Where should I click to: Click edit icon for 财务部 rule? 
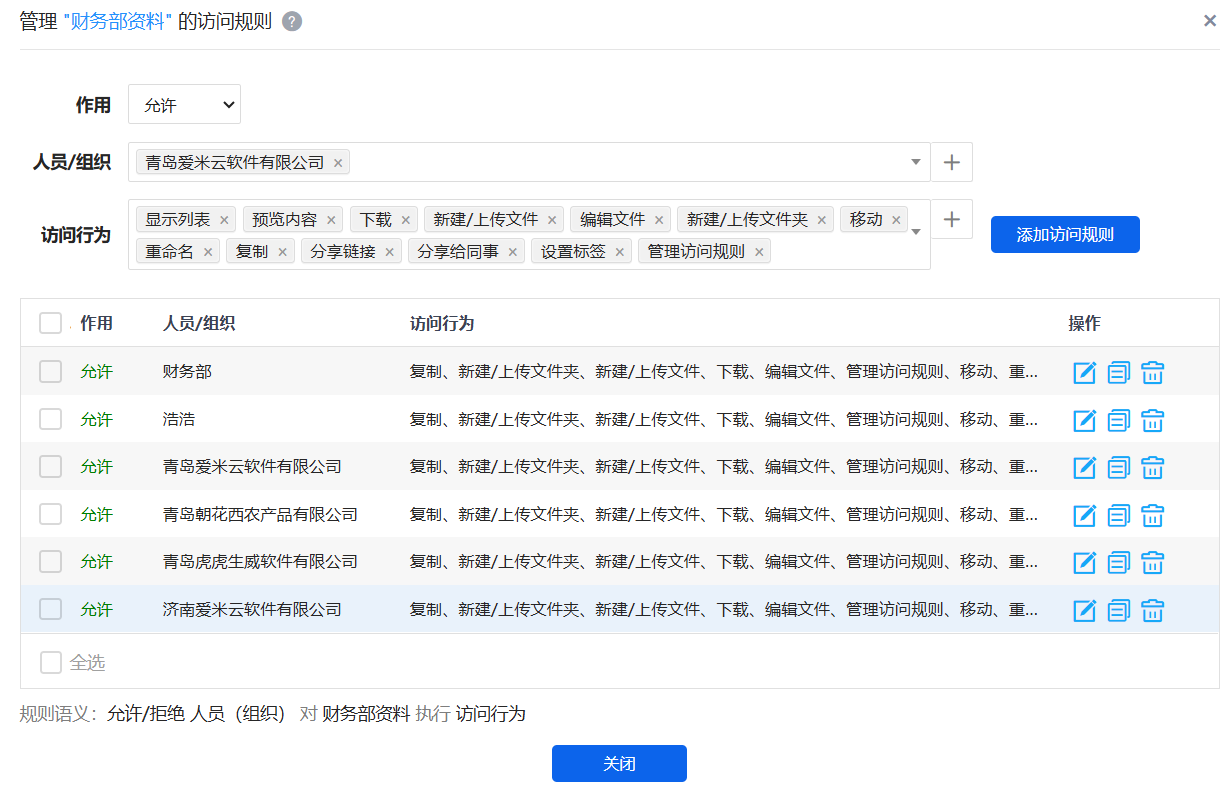[1084, 373]
